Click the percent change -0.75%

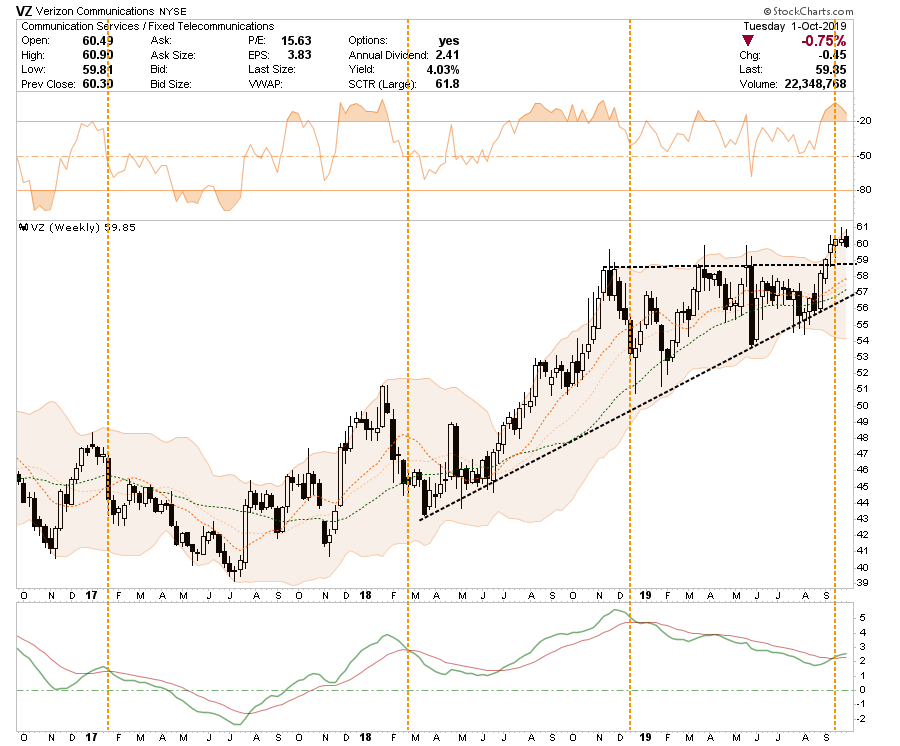(823, 41)
